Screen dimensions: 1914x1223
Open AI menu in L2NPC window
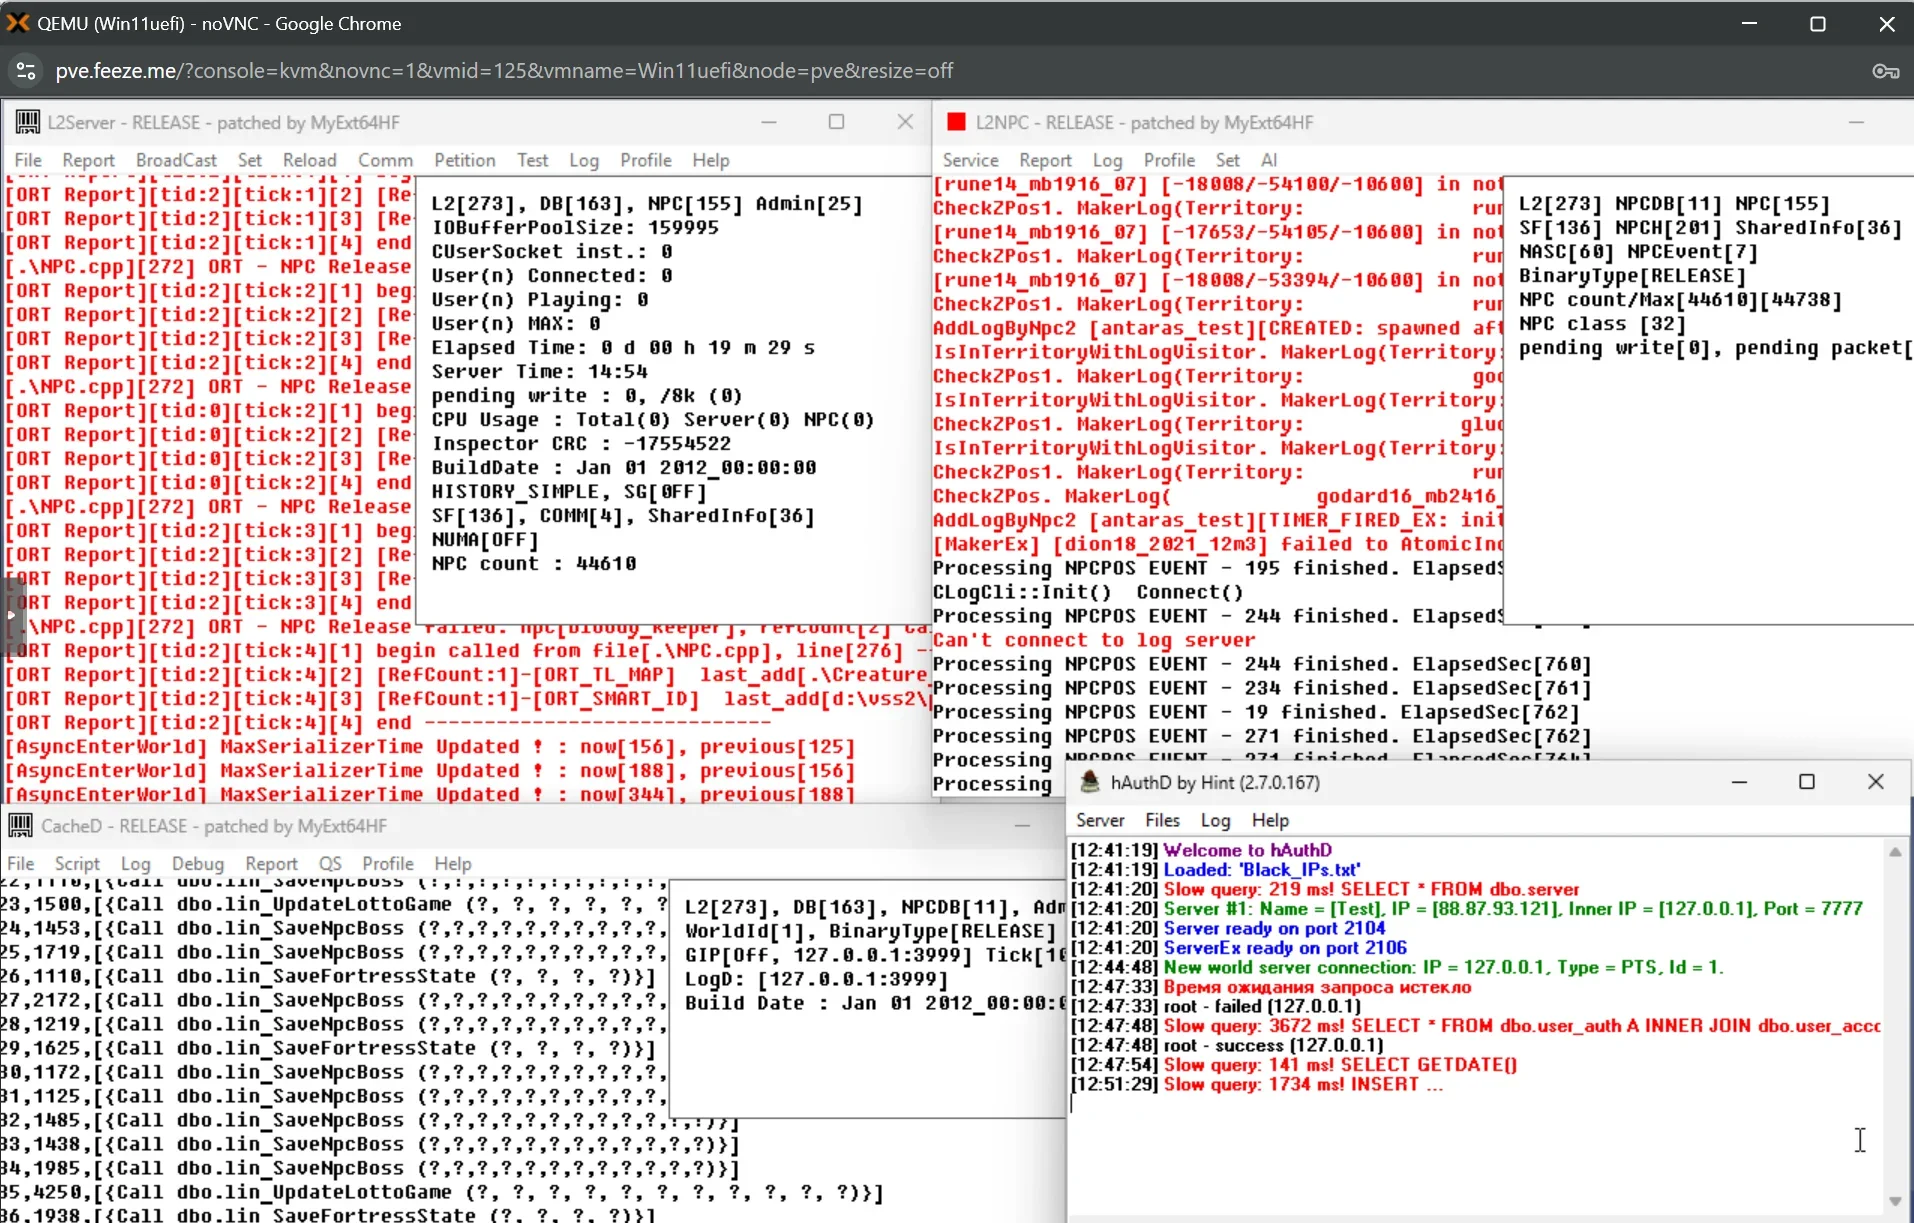(1269, 160)
